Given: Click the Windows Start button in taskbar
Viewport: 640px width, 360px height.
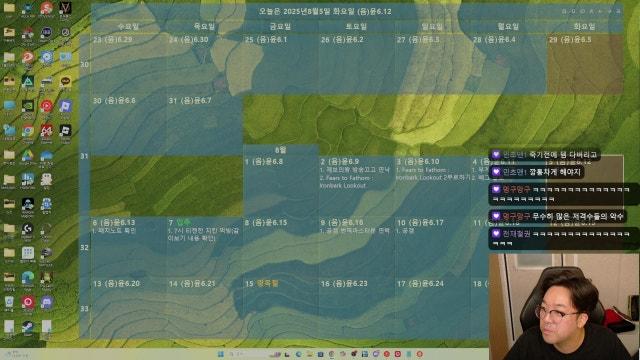Looking at the screenshot, I should (x=221, y=354).
